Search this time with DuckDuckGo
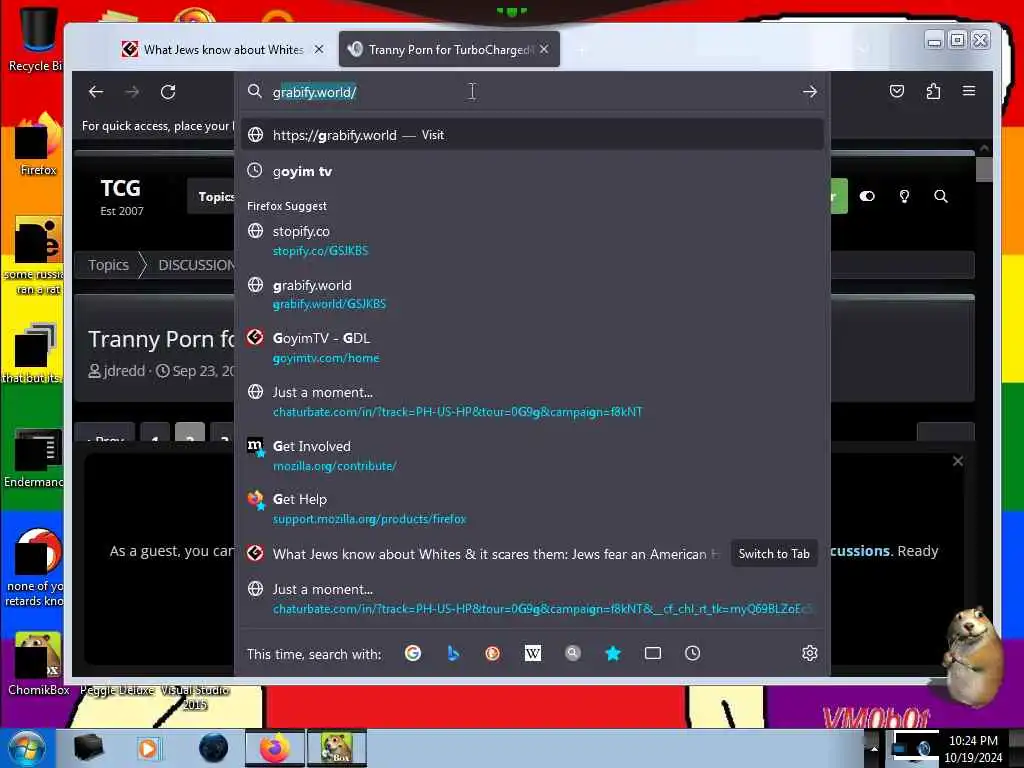The width and height of the screenshot is (1024, 768). point(492,653)
